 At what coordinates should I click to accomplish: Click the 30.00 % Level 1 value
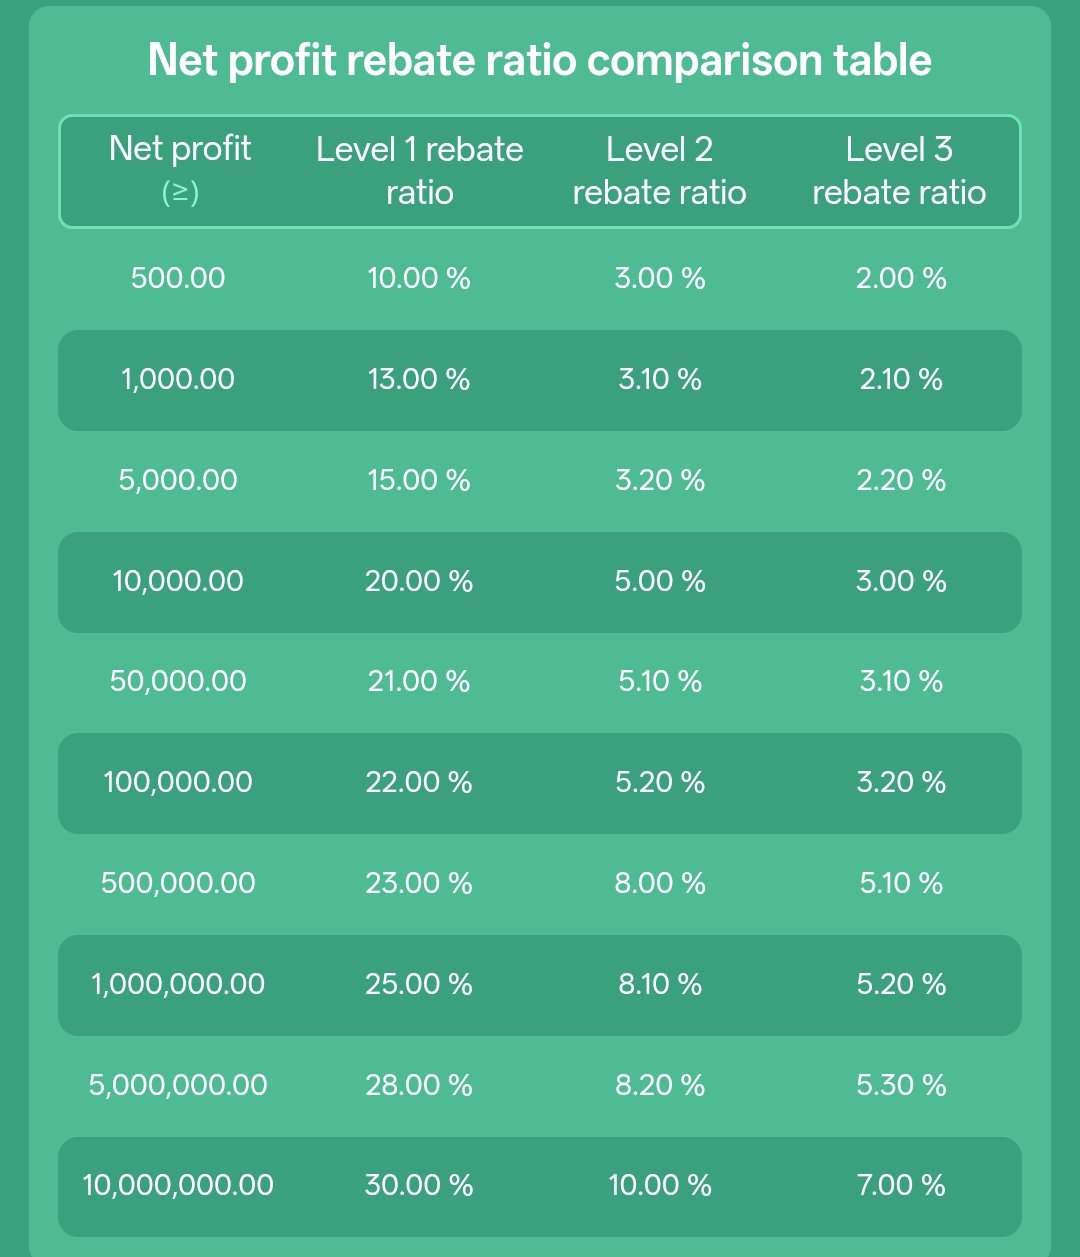[x=419, y=1185]
